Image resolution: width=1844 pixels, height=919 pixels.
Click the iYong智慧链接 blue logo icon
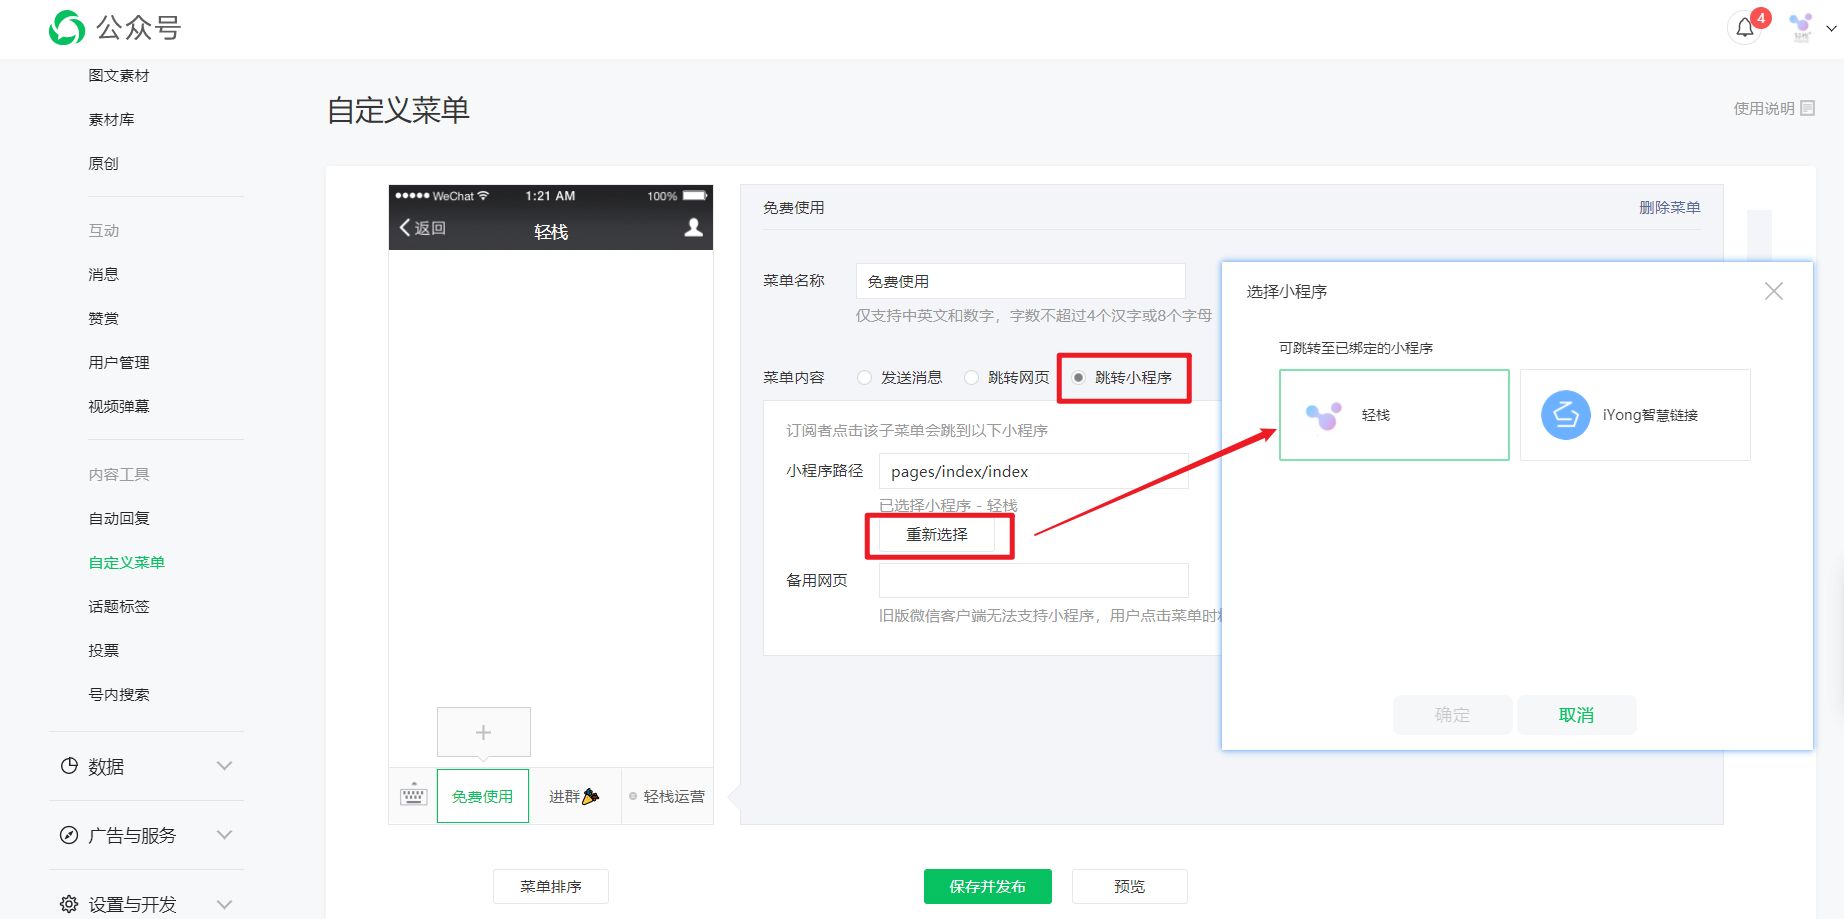click(1566, 415)
